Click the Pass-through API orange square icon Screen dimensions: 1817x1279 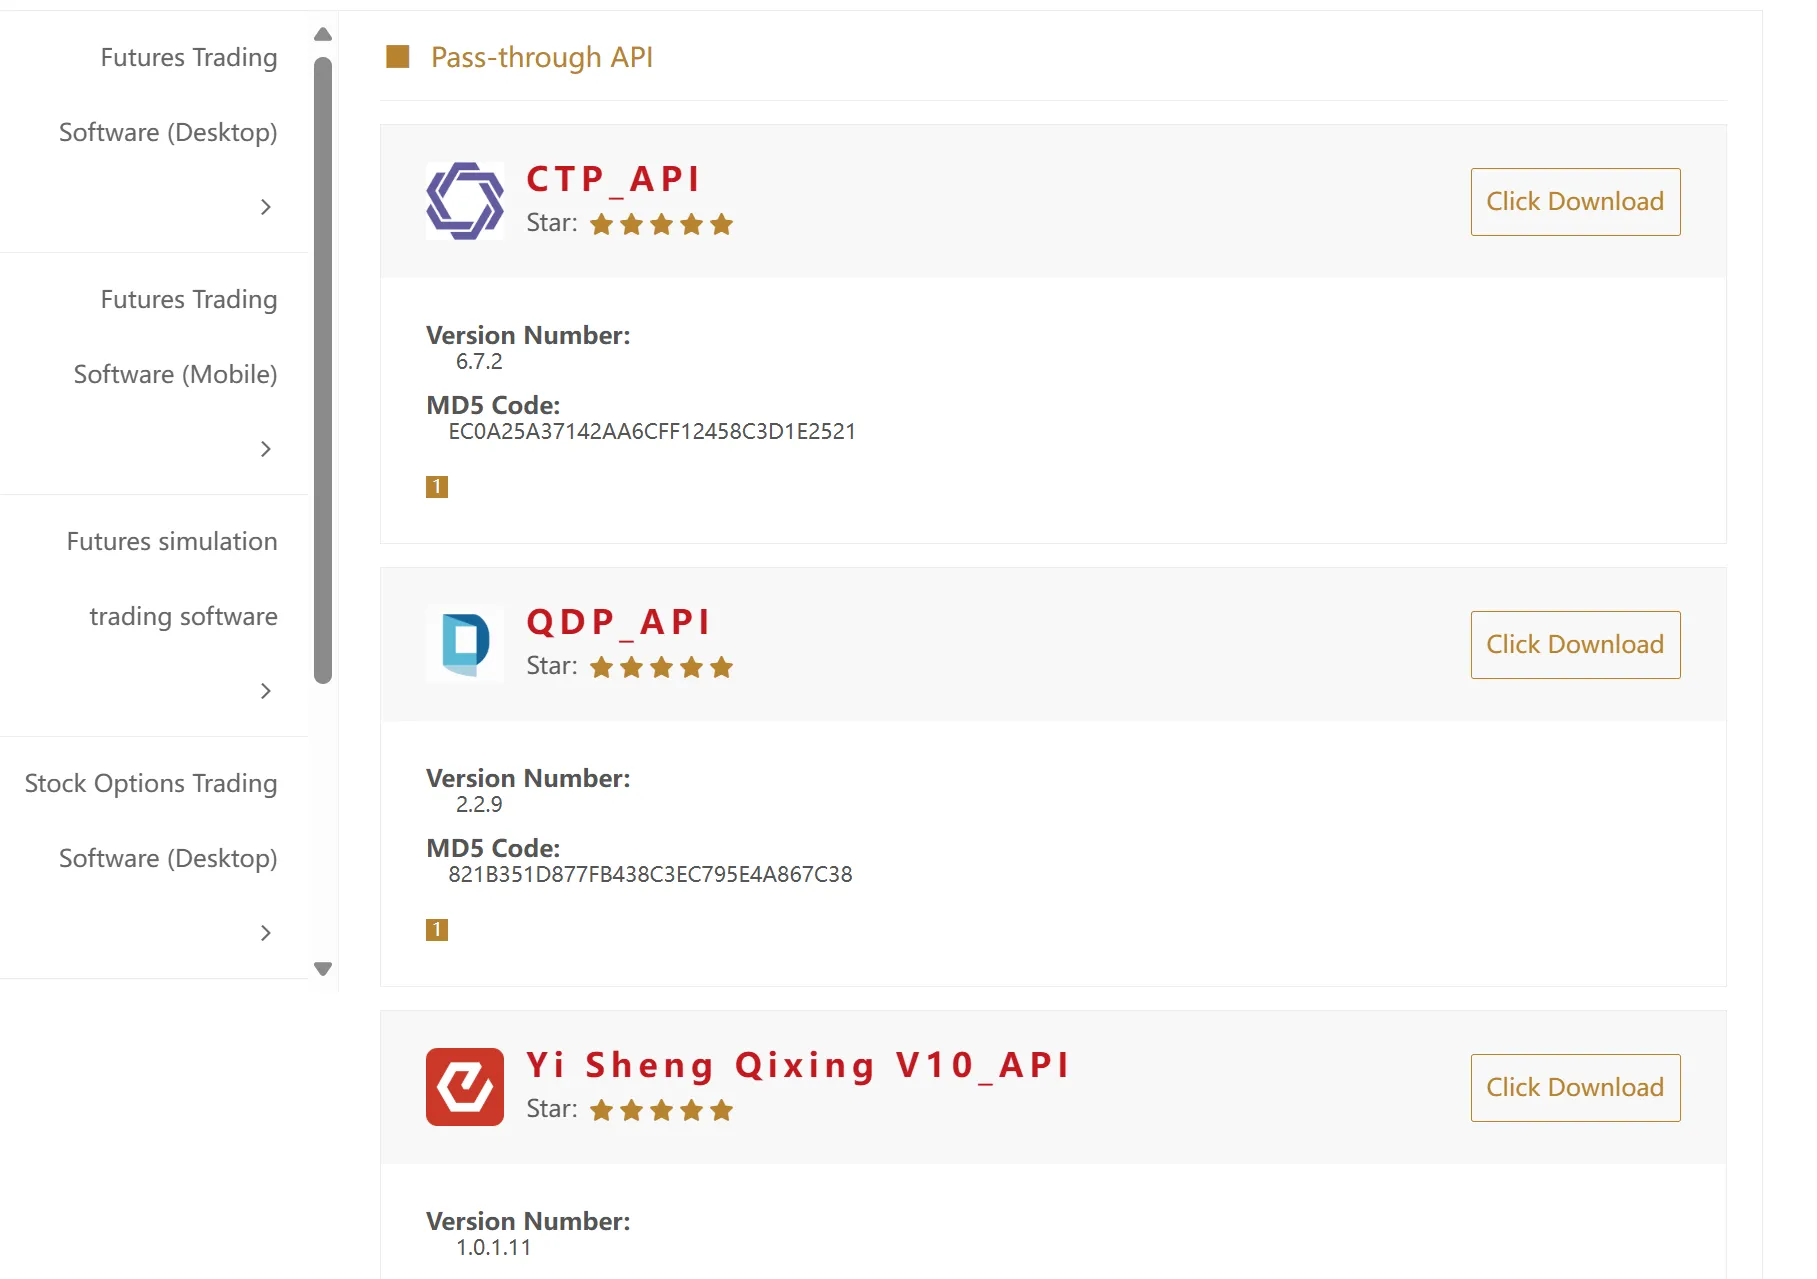[x=398, y=57]
